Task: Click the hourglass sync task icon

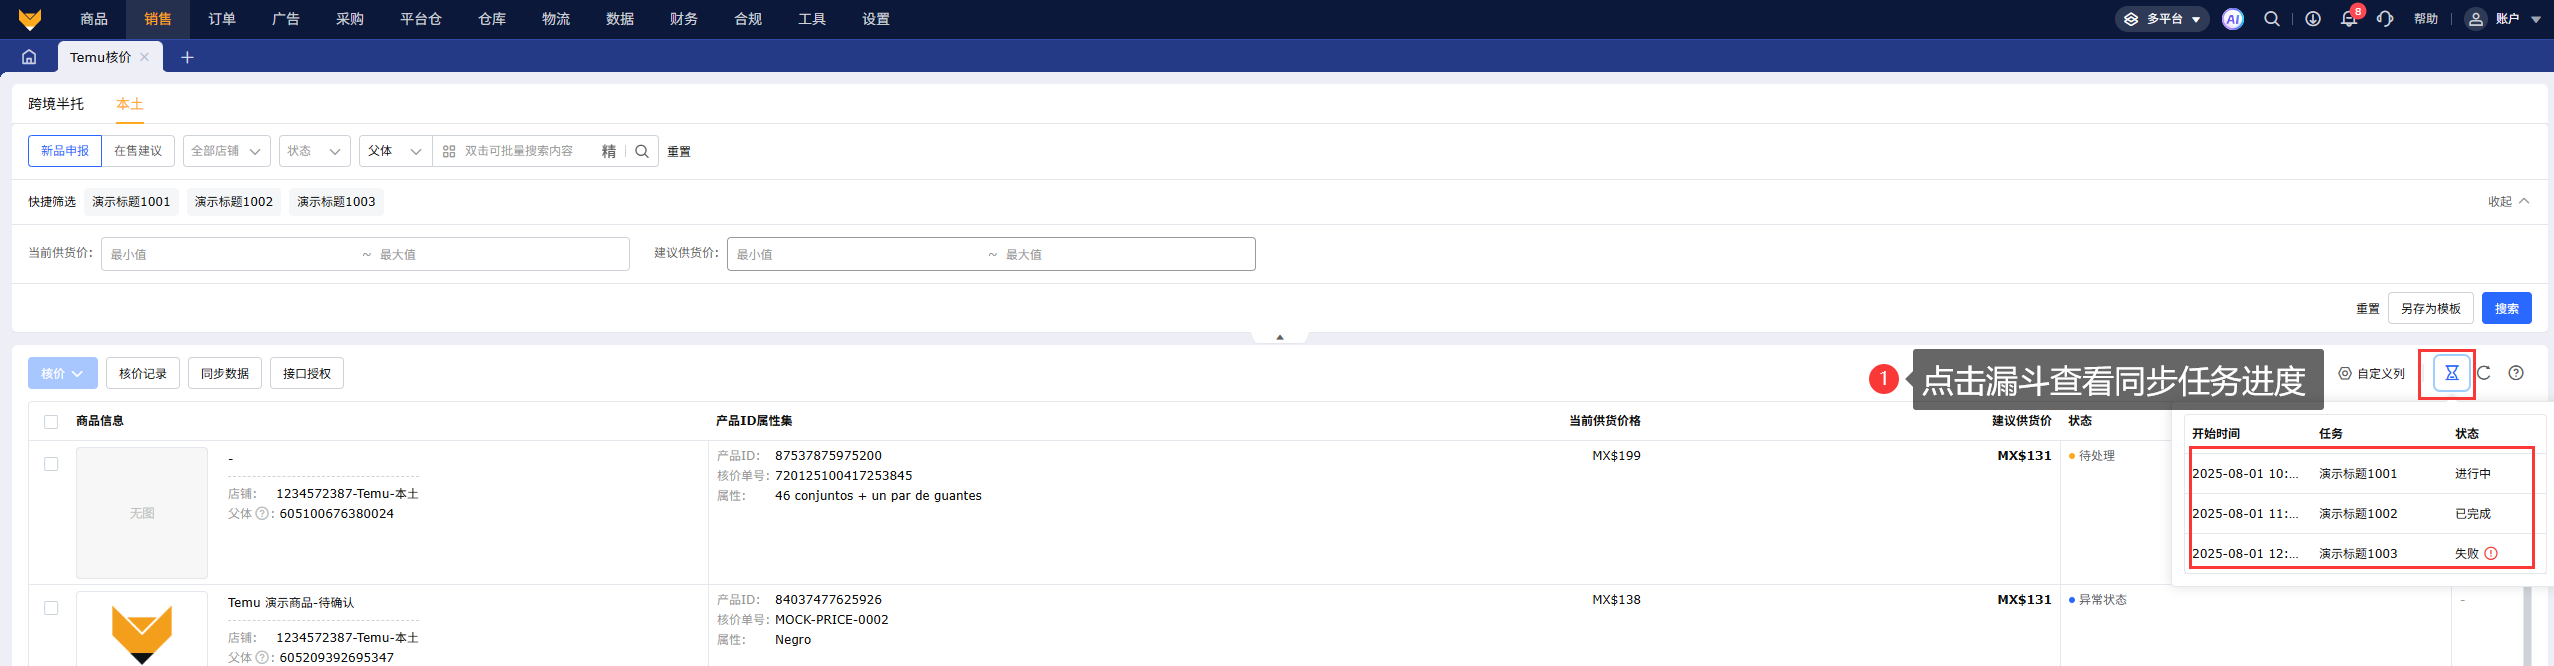Action: [x=2452, y=373]
